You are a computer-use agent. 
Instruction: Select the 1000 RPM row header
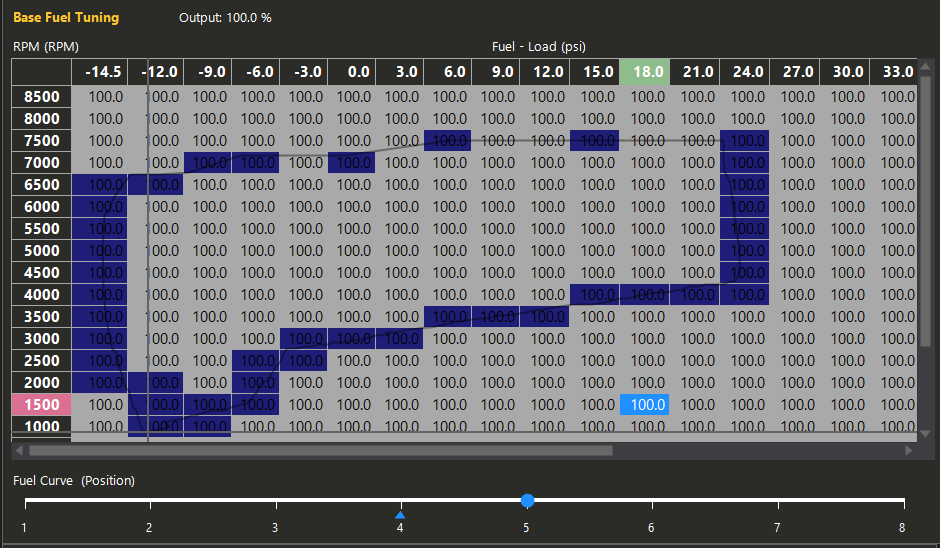pos(41,424)
